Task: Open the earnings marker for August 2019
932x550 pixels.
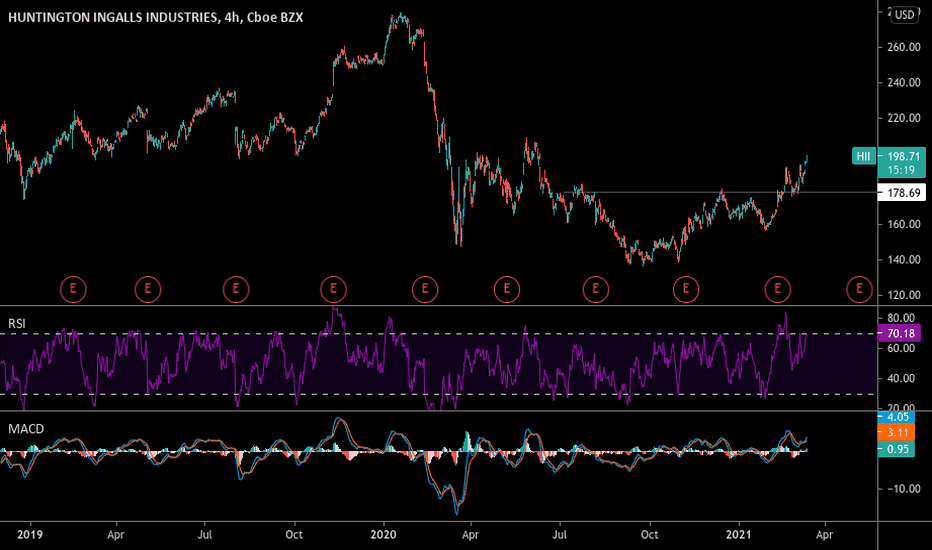Action: coord(236,290)
